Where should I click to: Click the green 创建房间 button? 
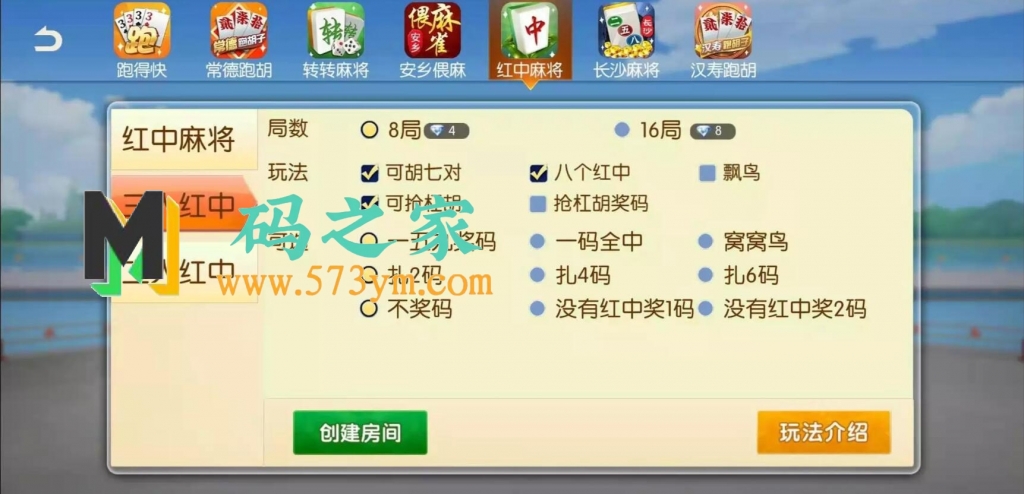[x=360, y=433]
